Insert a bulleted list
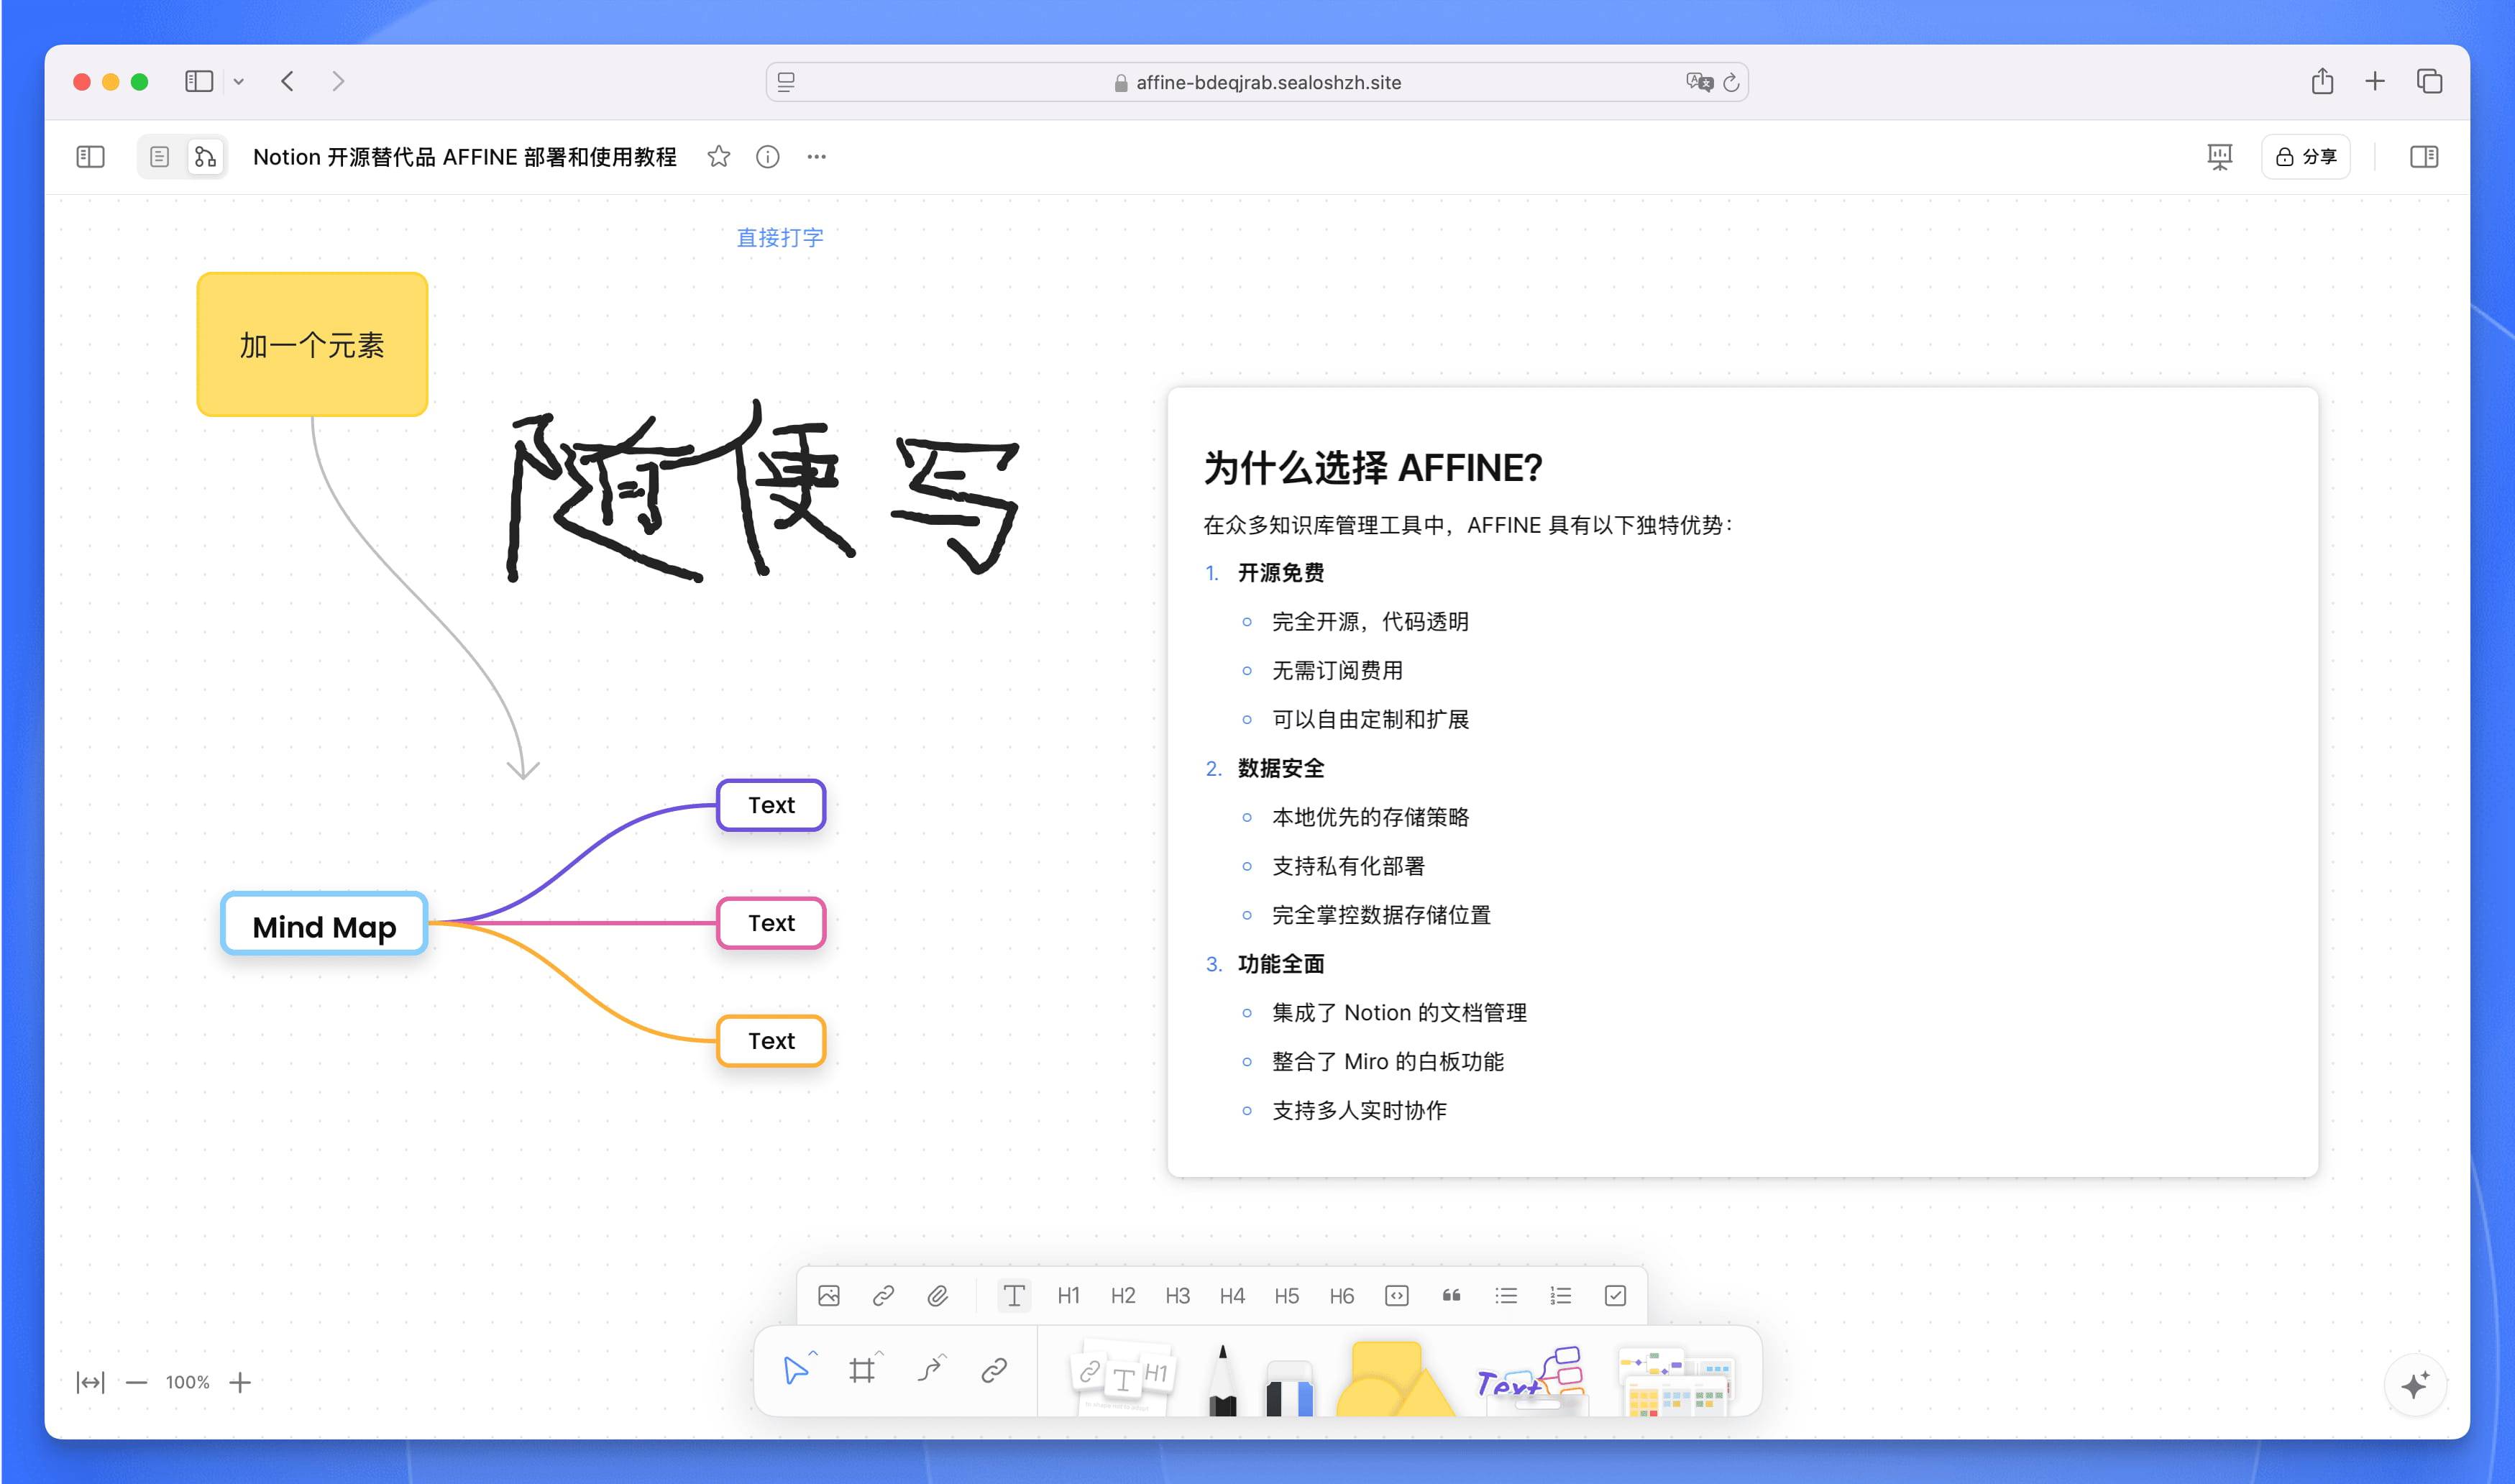 pyautogui.click(x=1506, y=1296)
